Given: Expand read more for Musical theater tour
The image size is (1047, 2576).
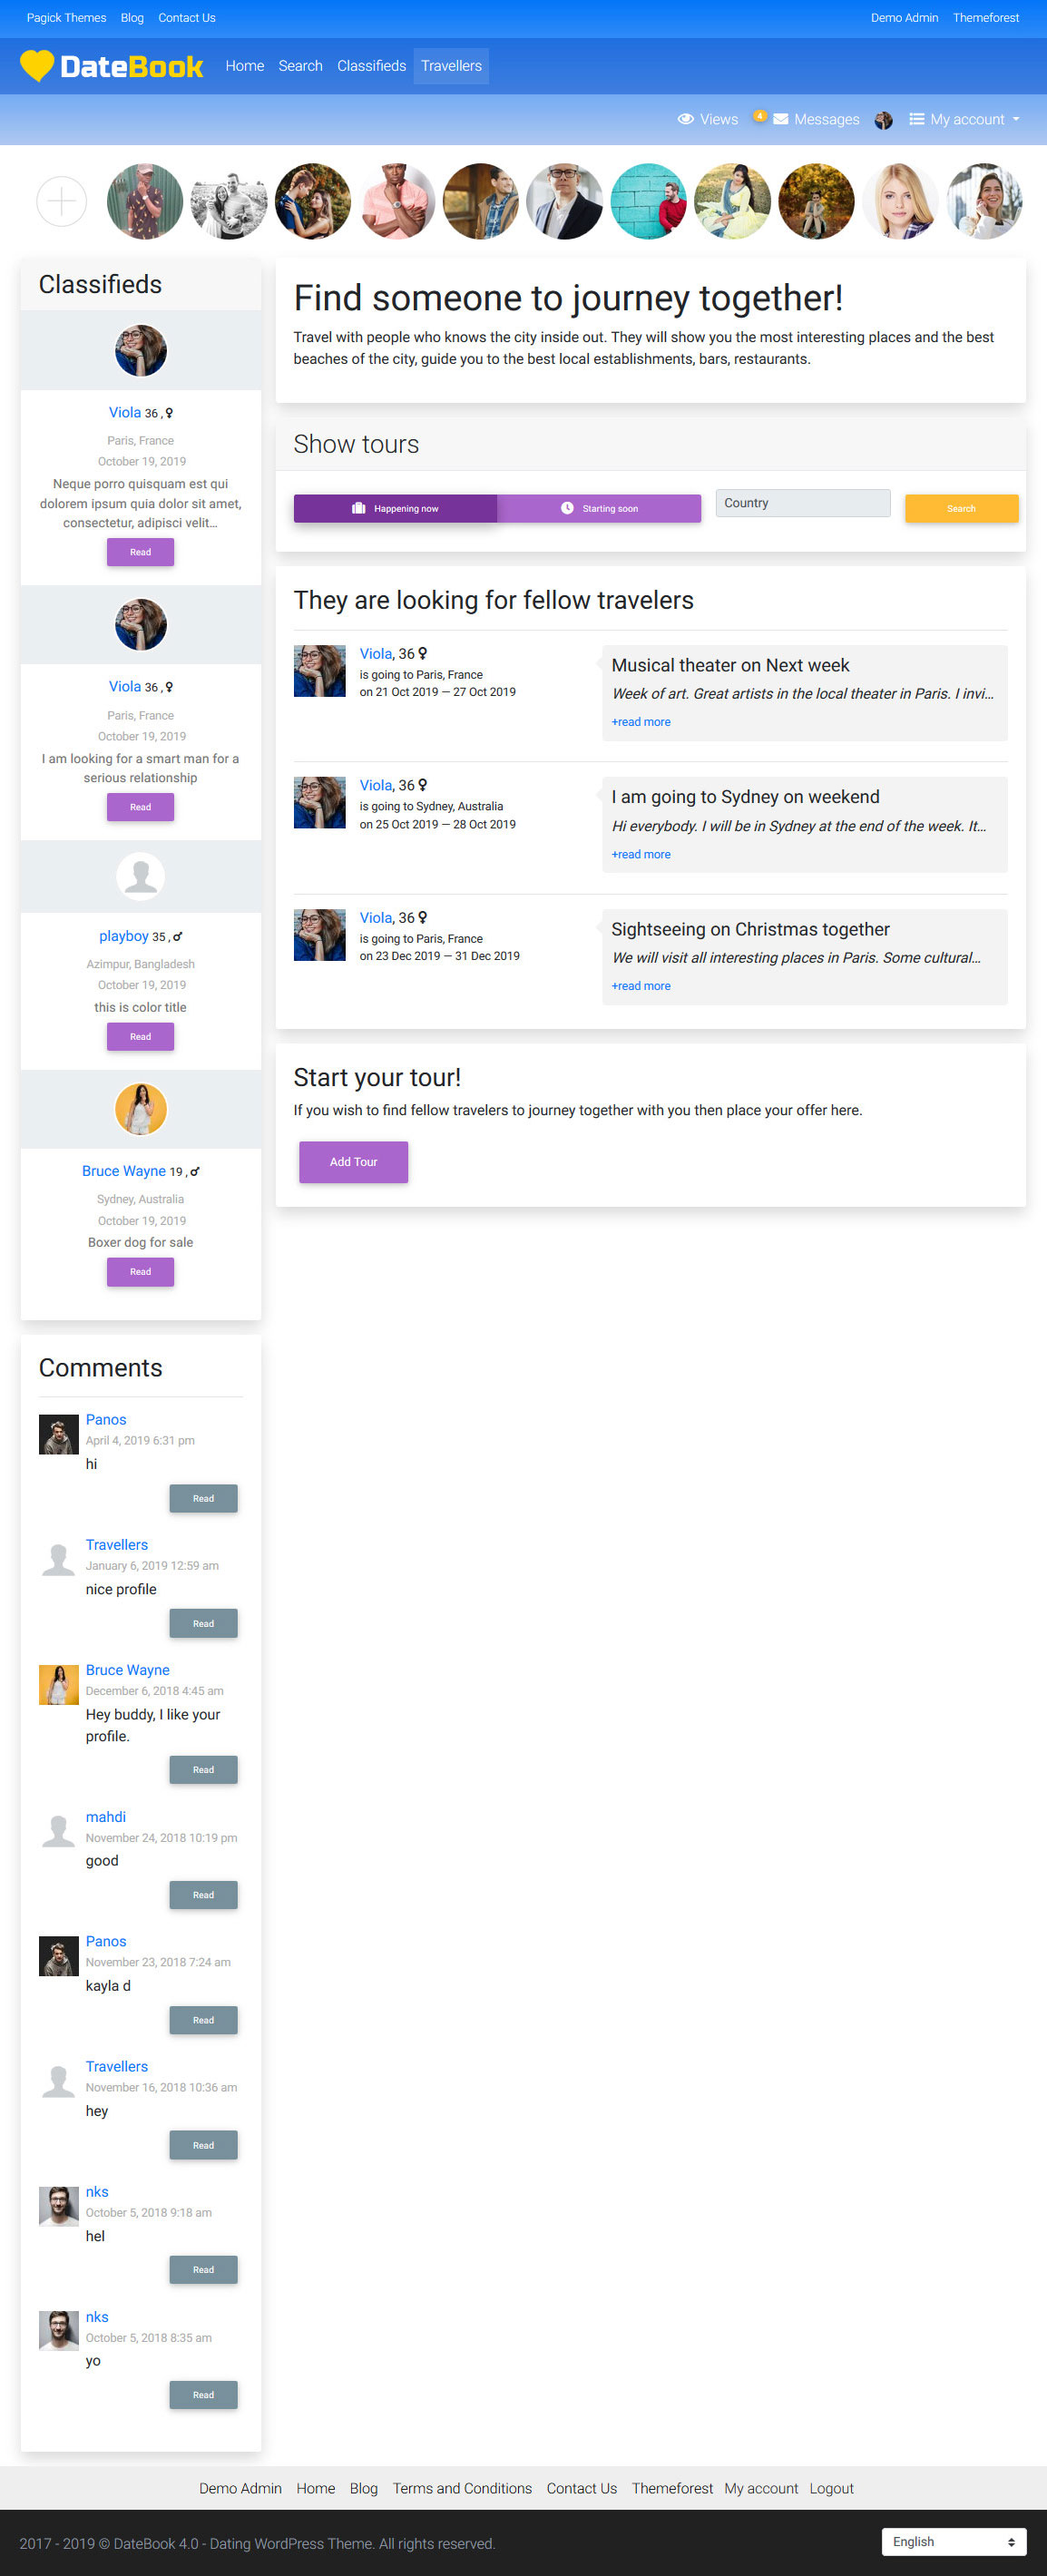Looking at the screenshot, I should click(x=641, y=722).
